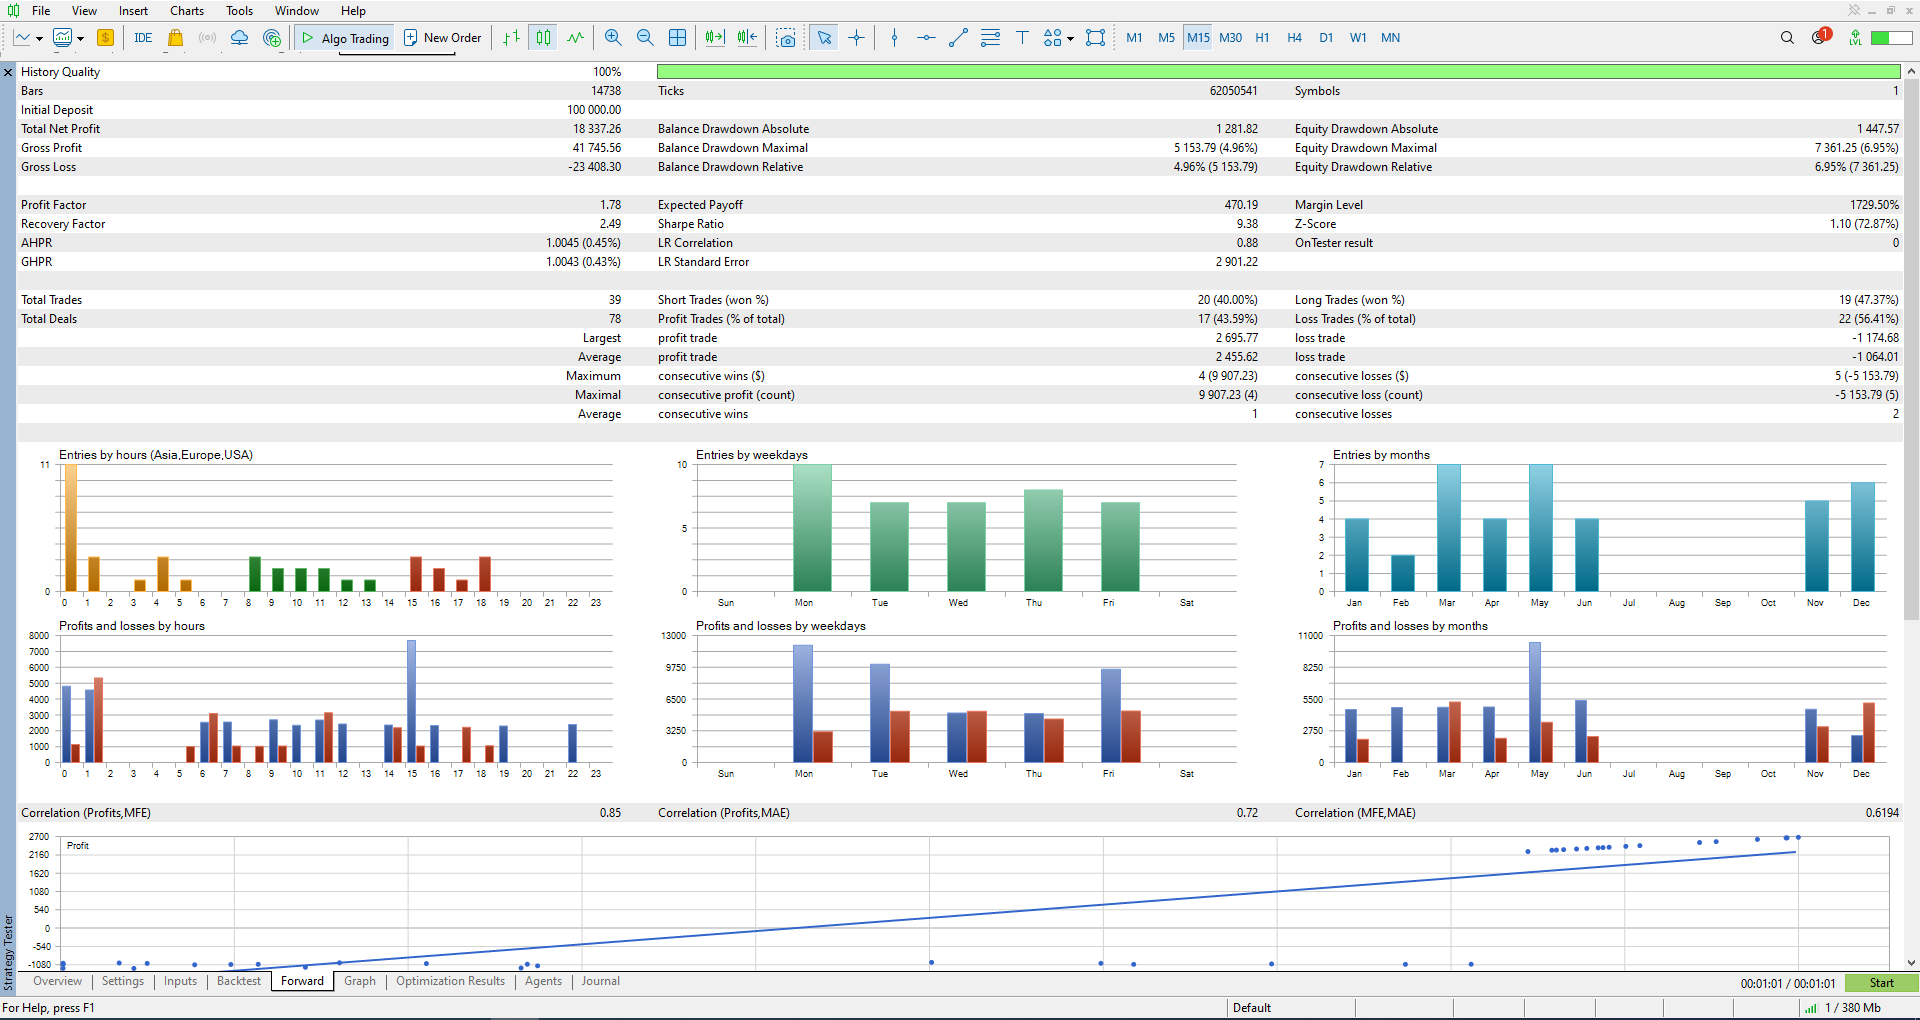Expand the shapes objects dropdown arrow
Screen dimensions: 1920x1020
(1070, 39)
